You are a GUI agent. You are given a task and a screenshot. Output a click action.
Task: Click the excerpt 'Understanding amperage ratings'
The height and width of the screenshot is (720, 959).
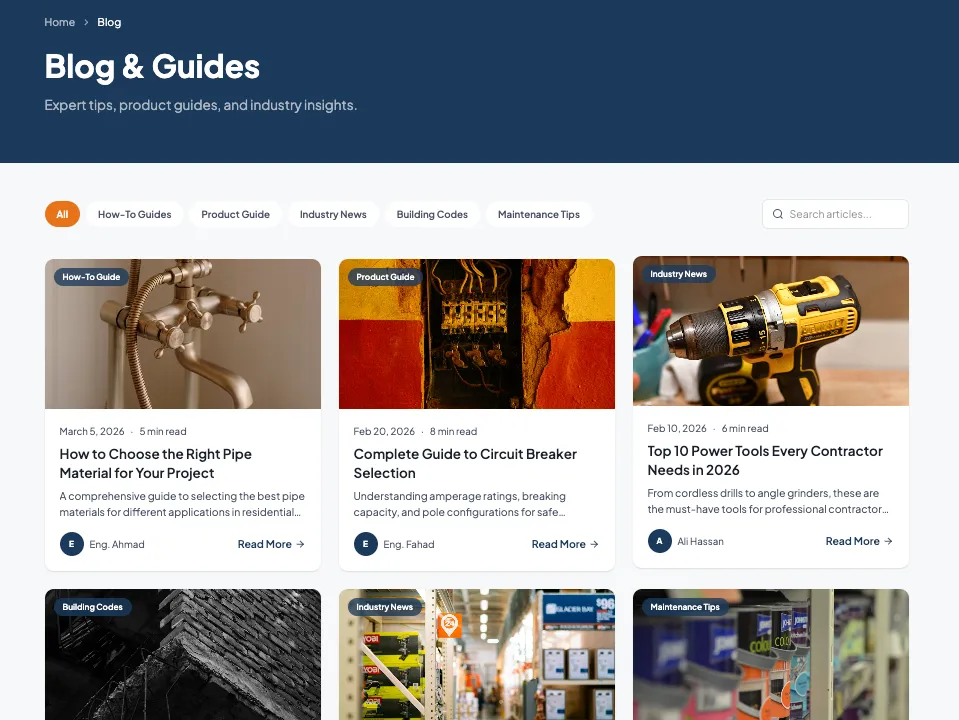tap(460, 504)
